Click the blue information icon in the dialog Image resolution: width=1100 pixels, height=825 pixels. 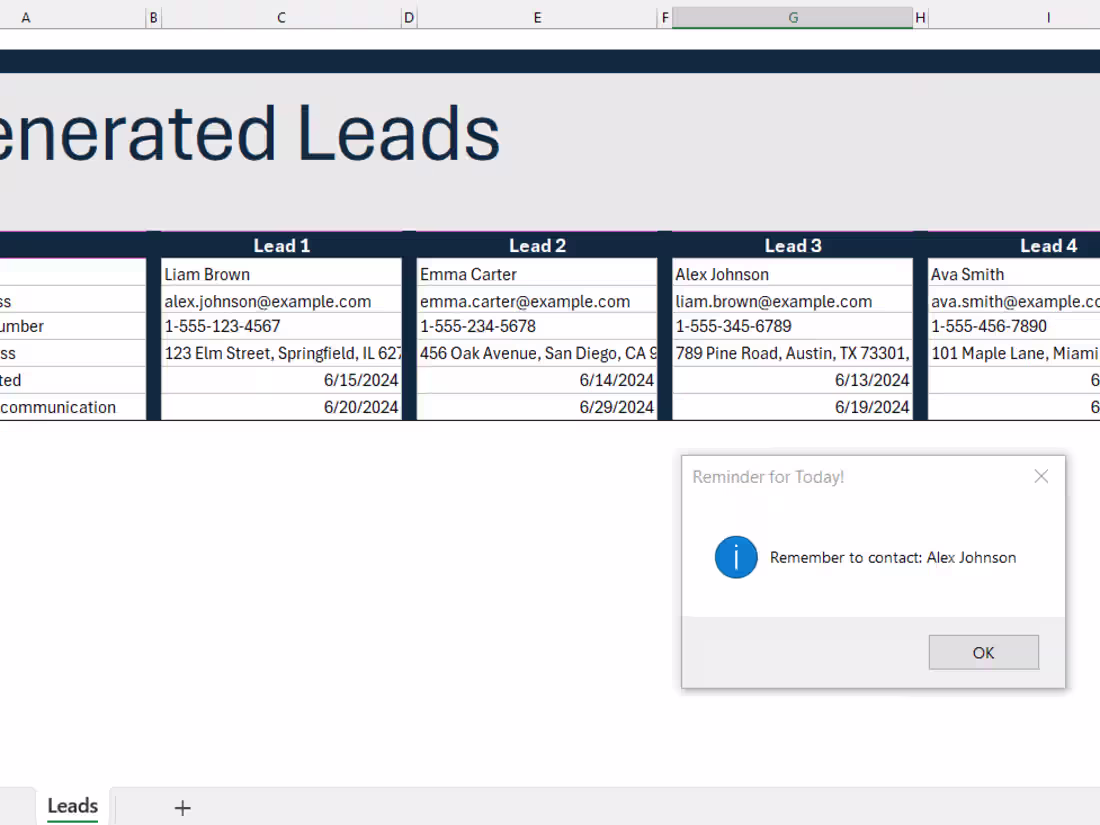tap(736, 558)
